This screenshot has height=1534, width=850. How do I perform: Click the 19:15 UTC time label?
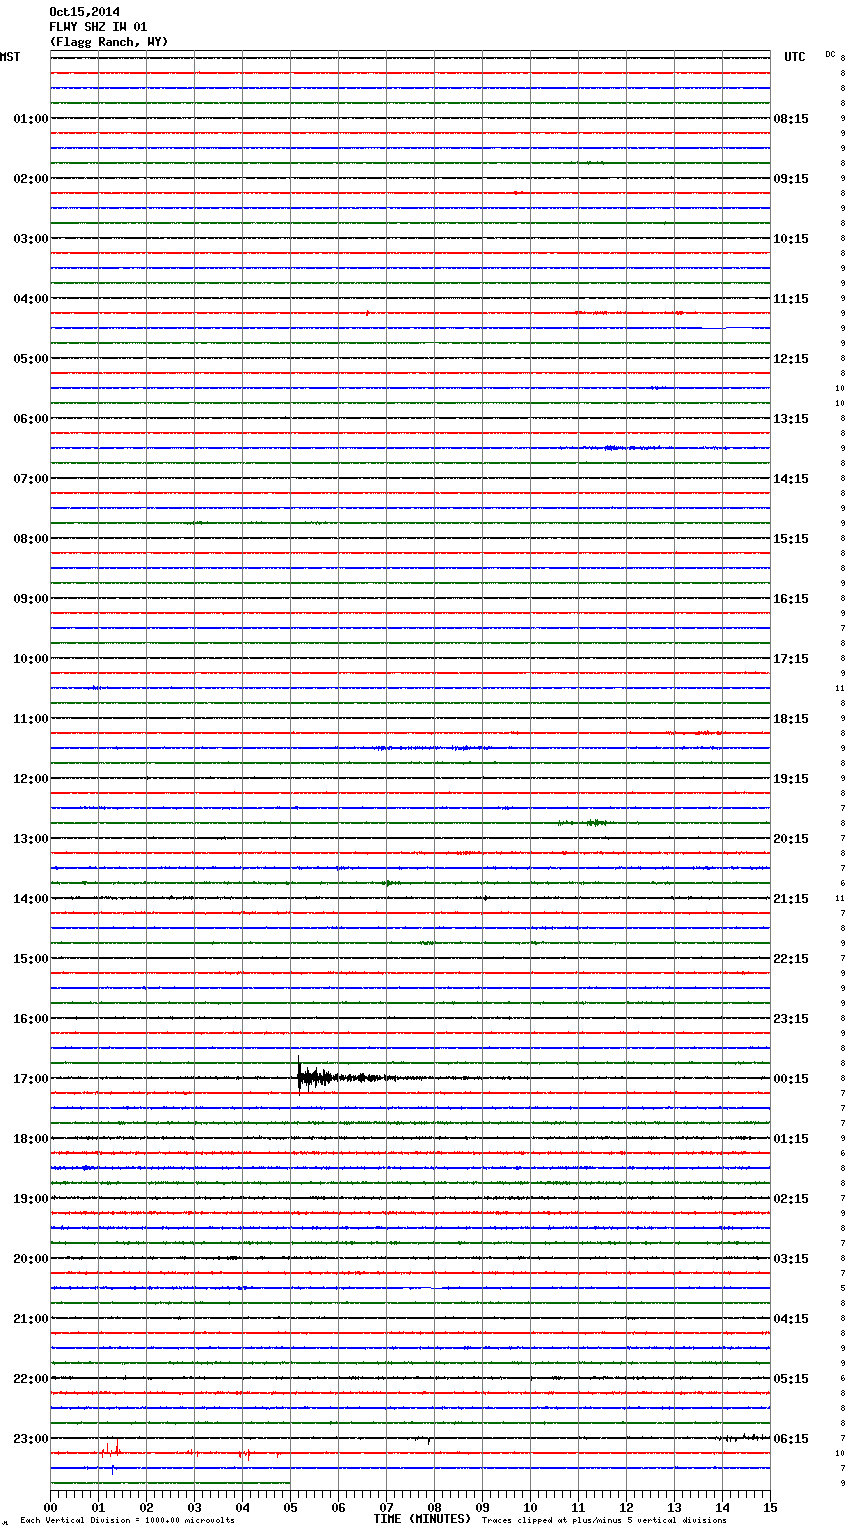click(x=791, y=779)
